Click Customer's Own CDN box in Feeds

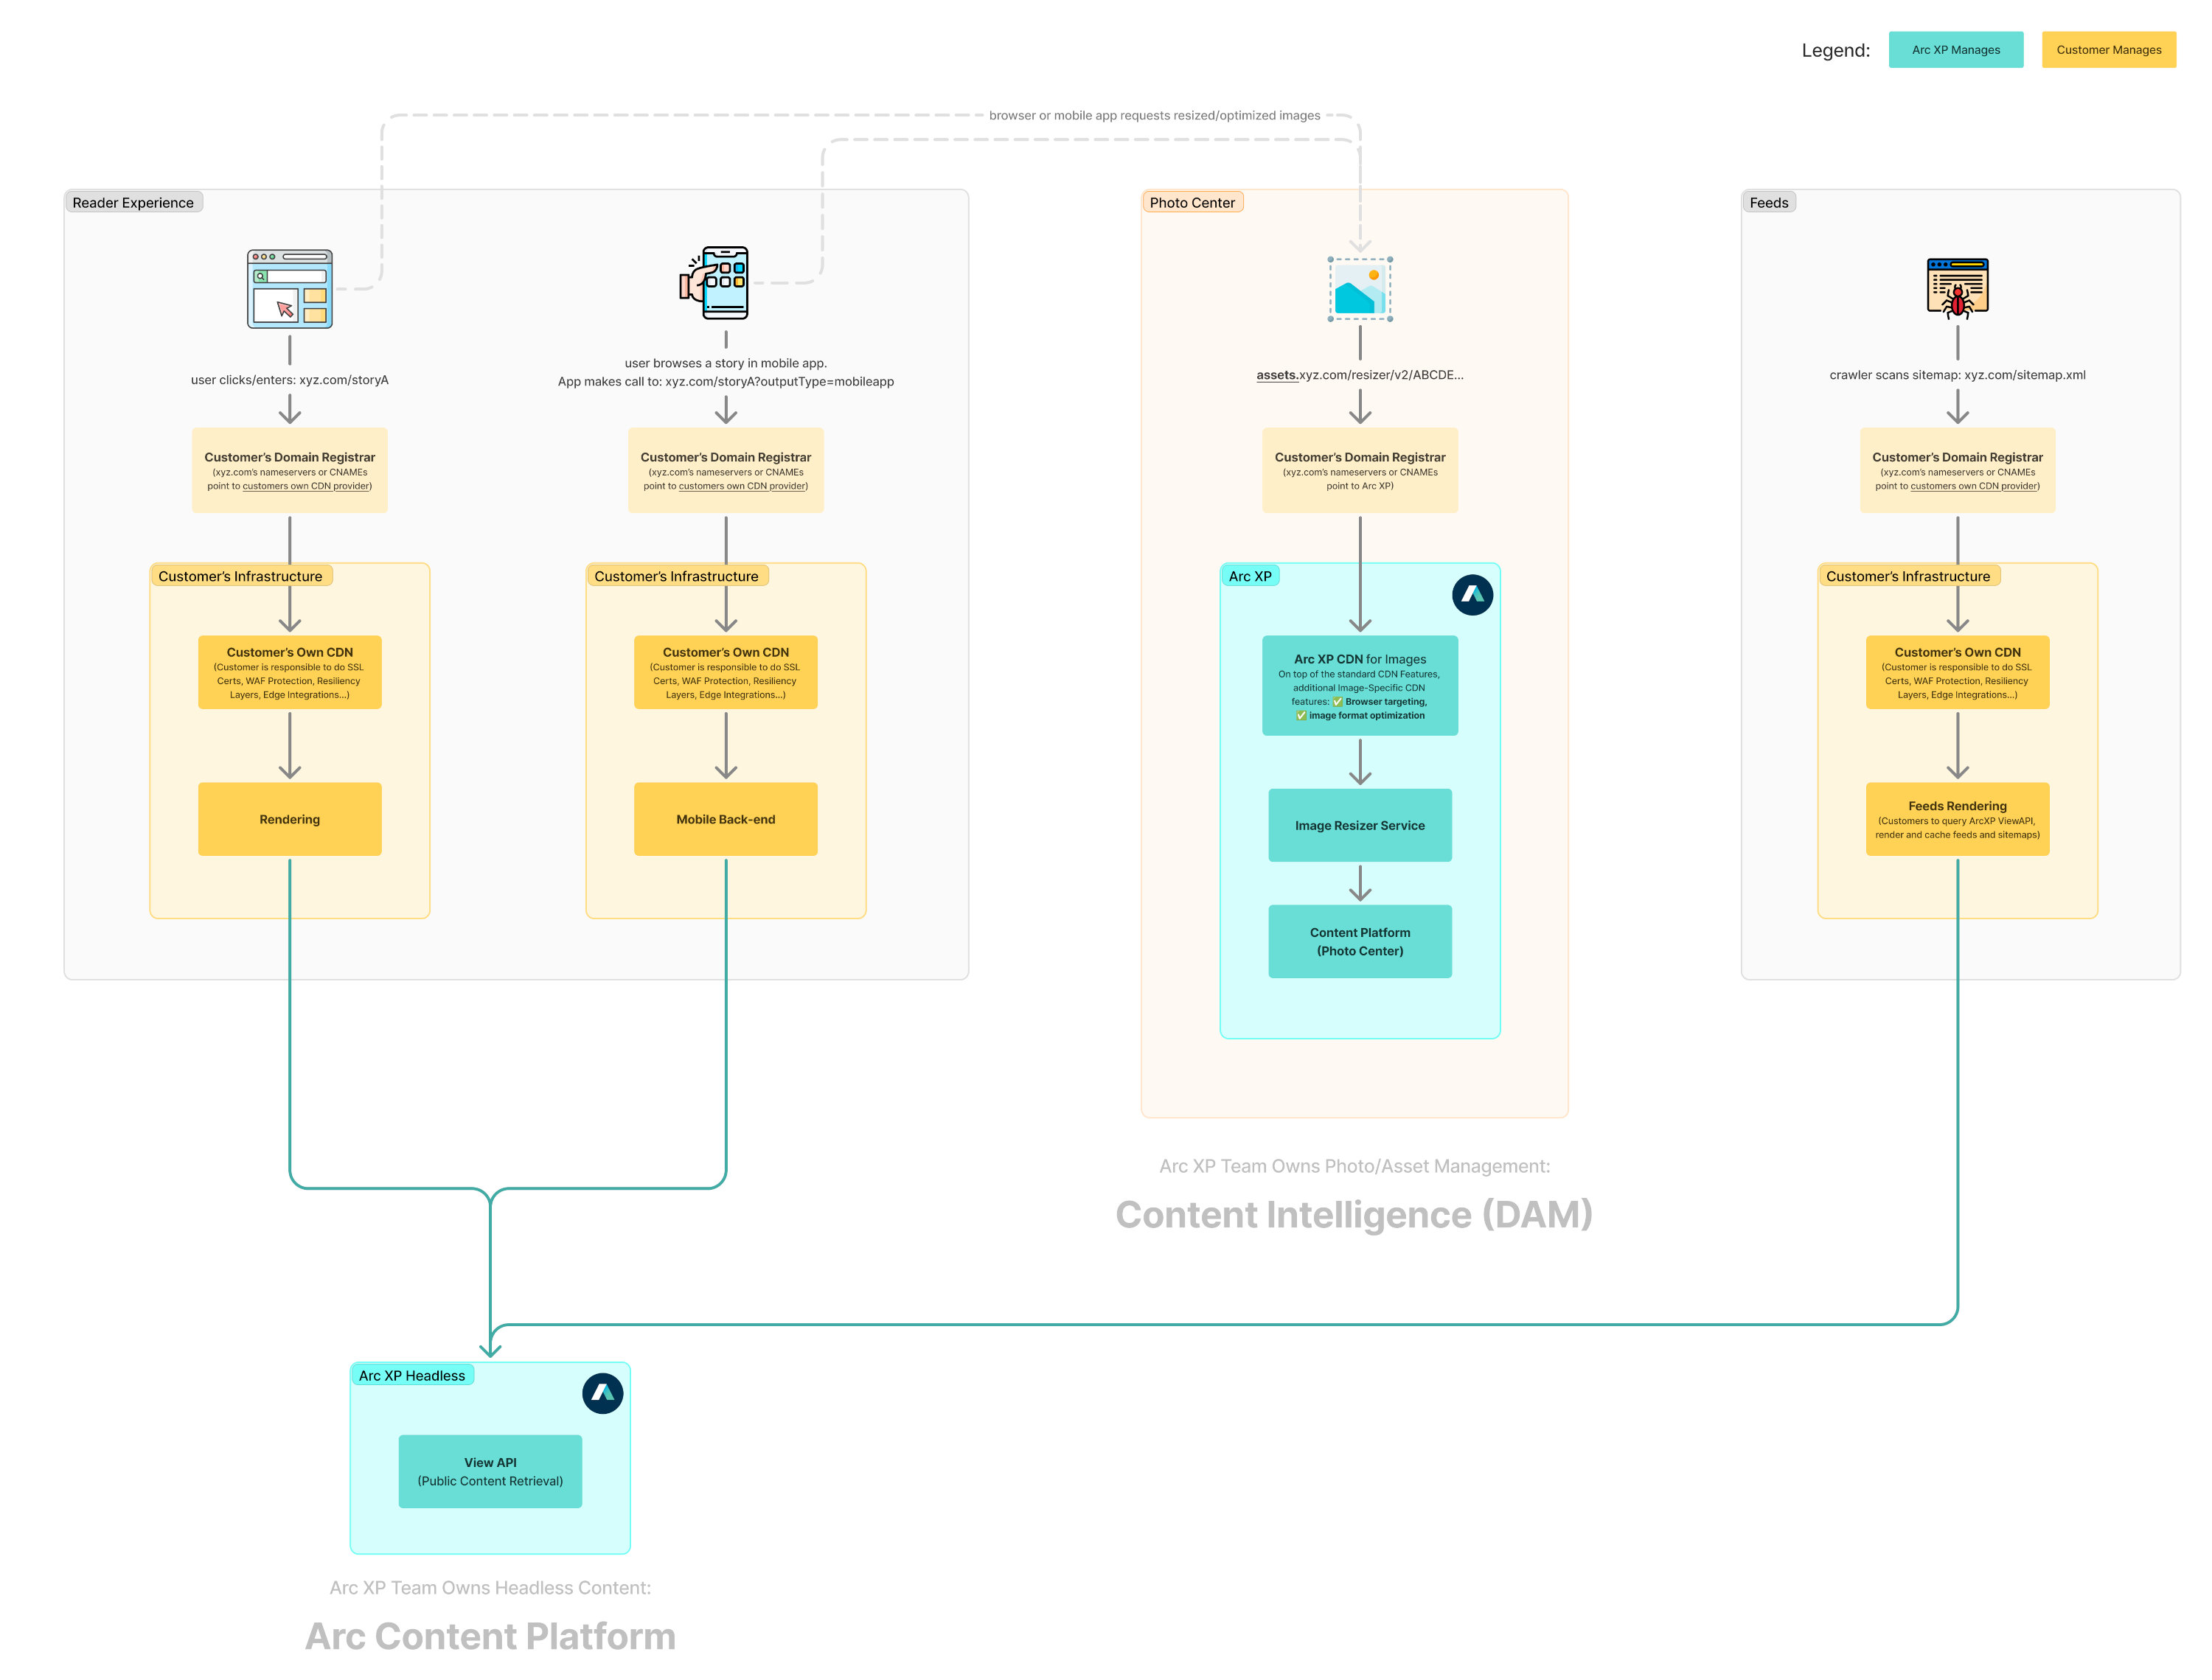[1957, 672]
